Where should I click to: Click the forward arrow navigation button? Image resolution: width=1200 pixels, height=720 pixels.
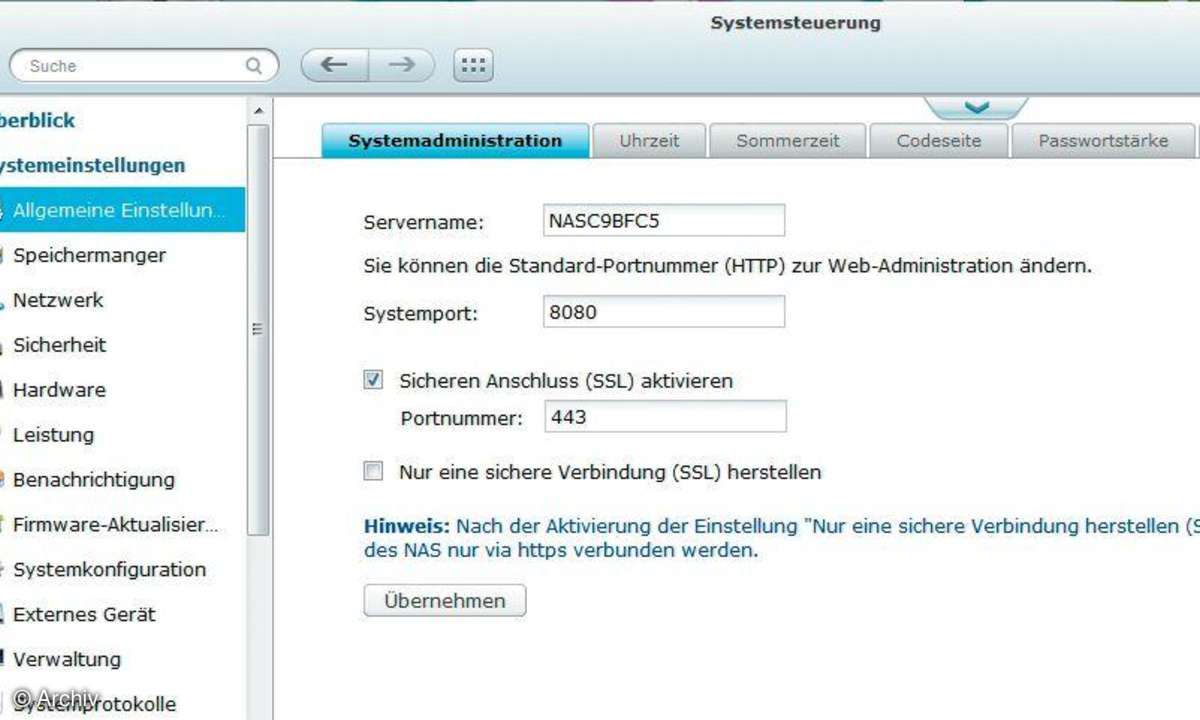pyautogui.click(x=402, y=65)
